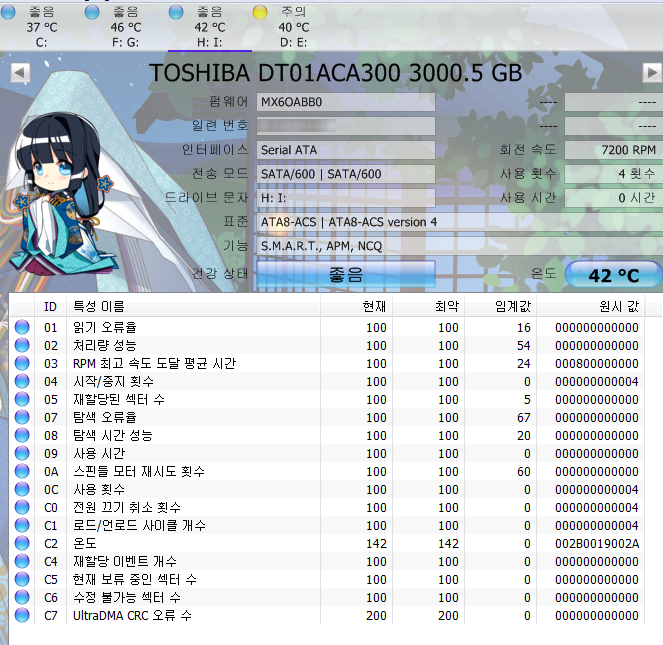Click the 최악 column header
The image size is (663, 645).
[x=429, y=306]
